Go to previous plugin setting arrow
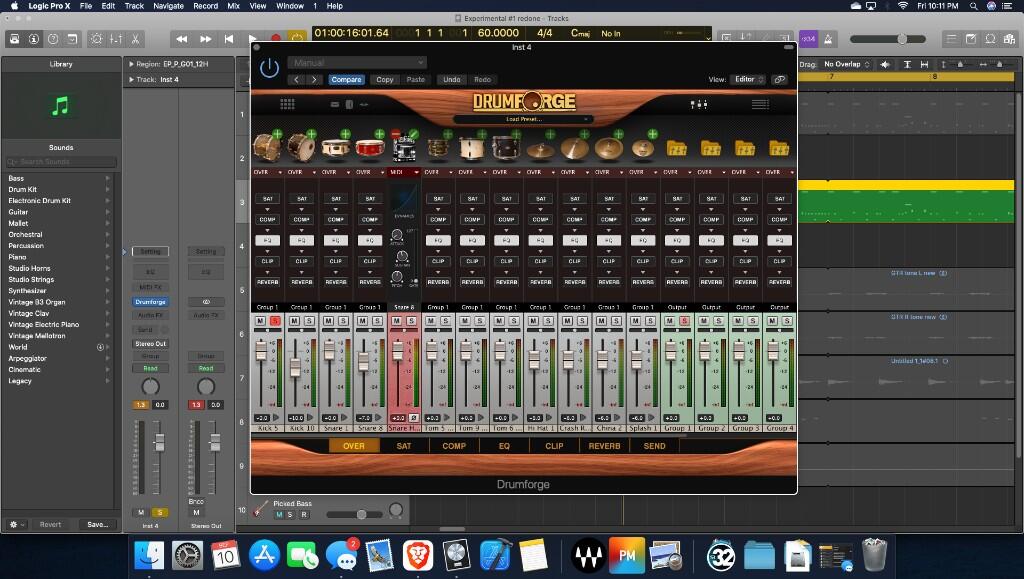This screenshot has width=1024, height=579. tap(296, 80)
